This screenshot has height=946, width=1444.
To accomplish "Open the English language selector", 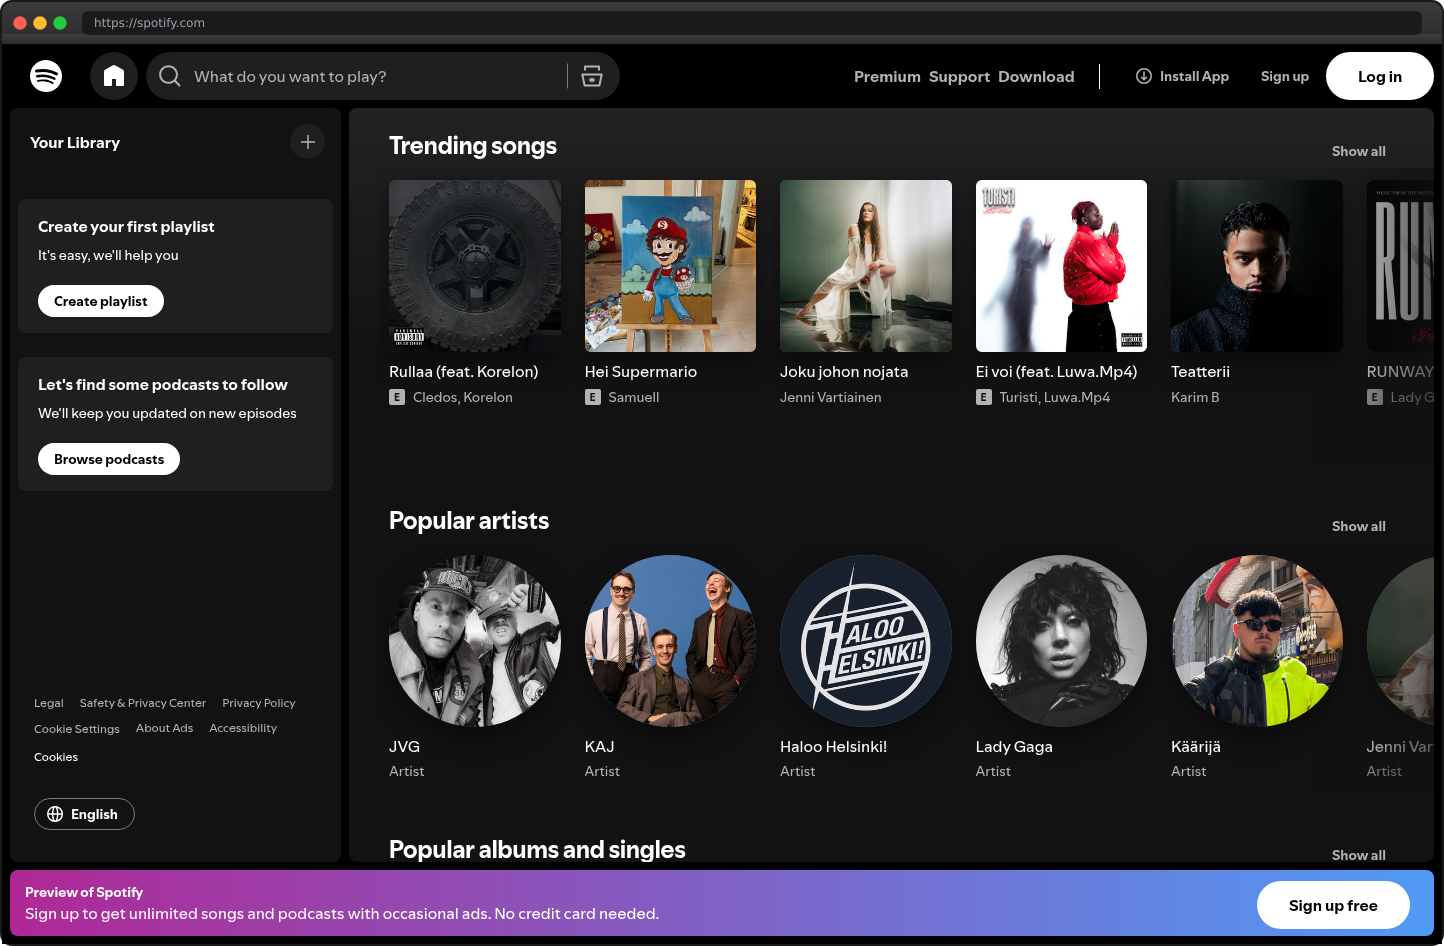I will (84, 814).
